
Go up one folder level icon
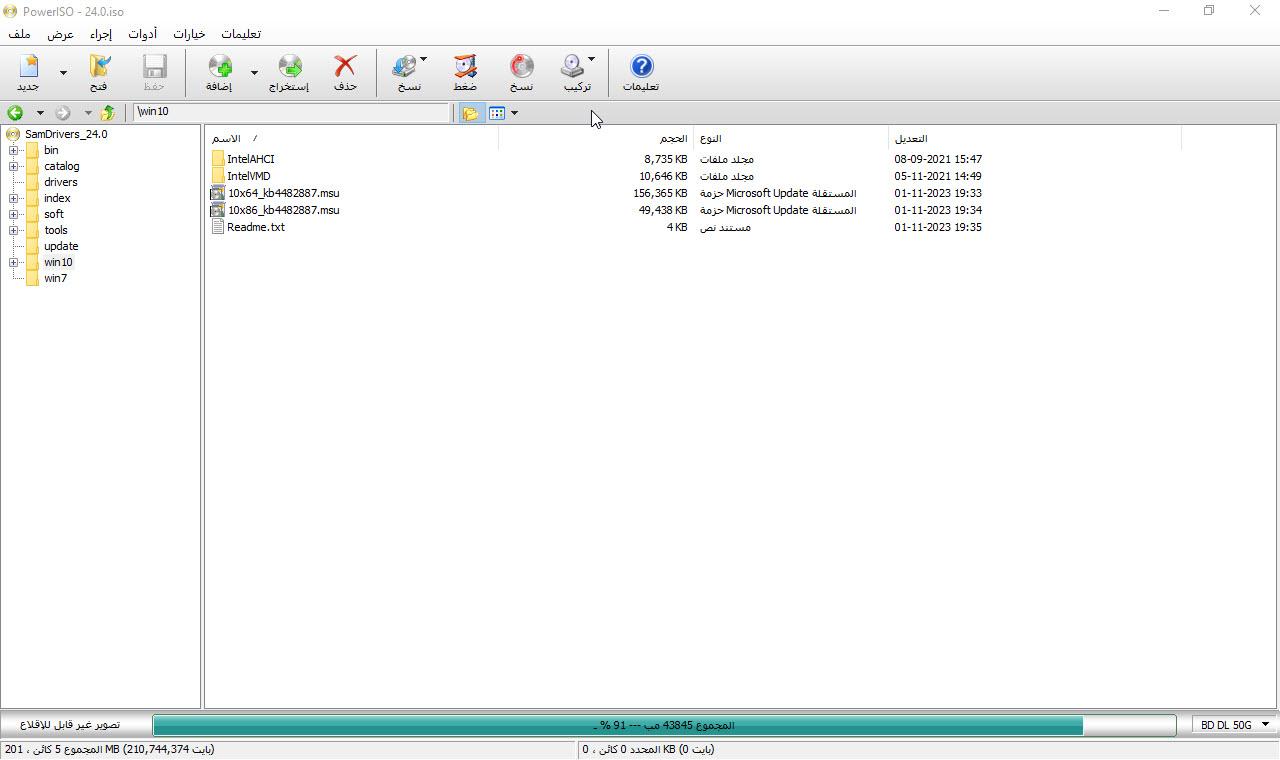[107, 113]
